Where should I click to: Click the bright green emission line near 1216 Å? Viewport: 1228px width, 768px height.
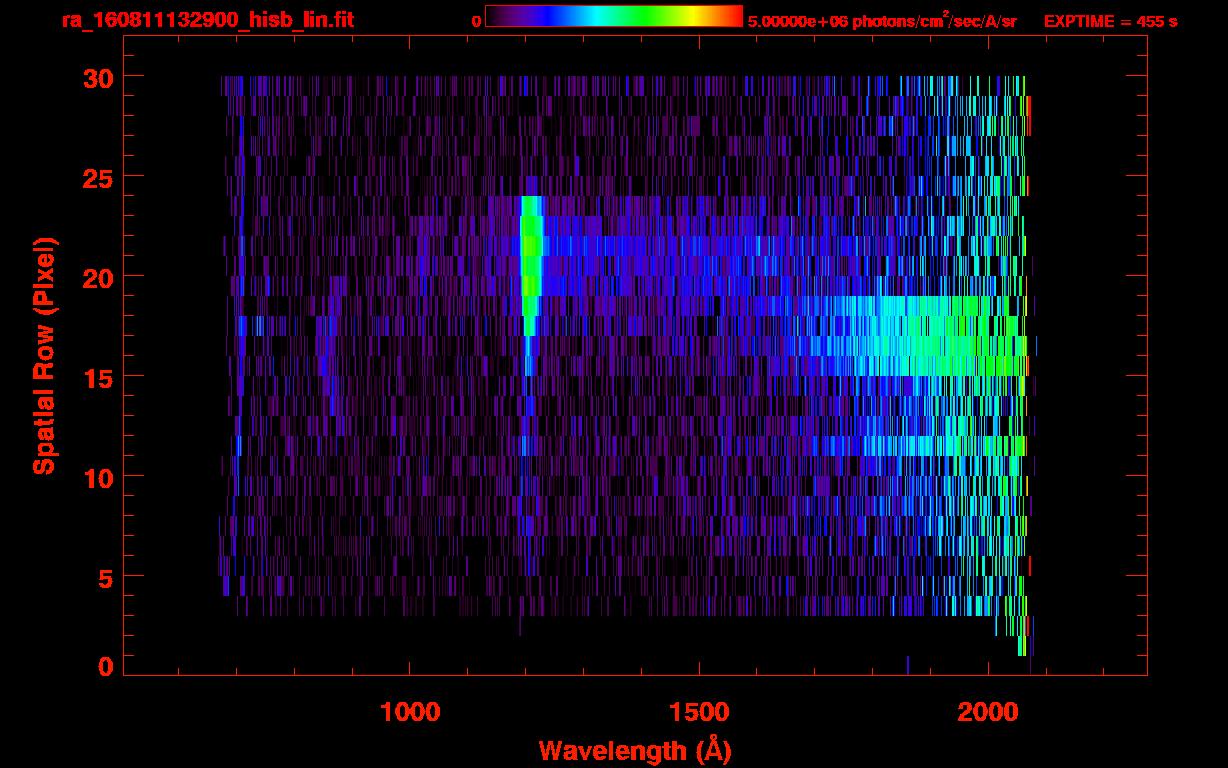coord(530,265)
